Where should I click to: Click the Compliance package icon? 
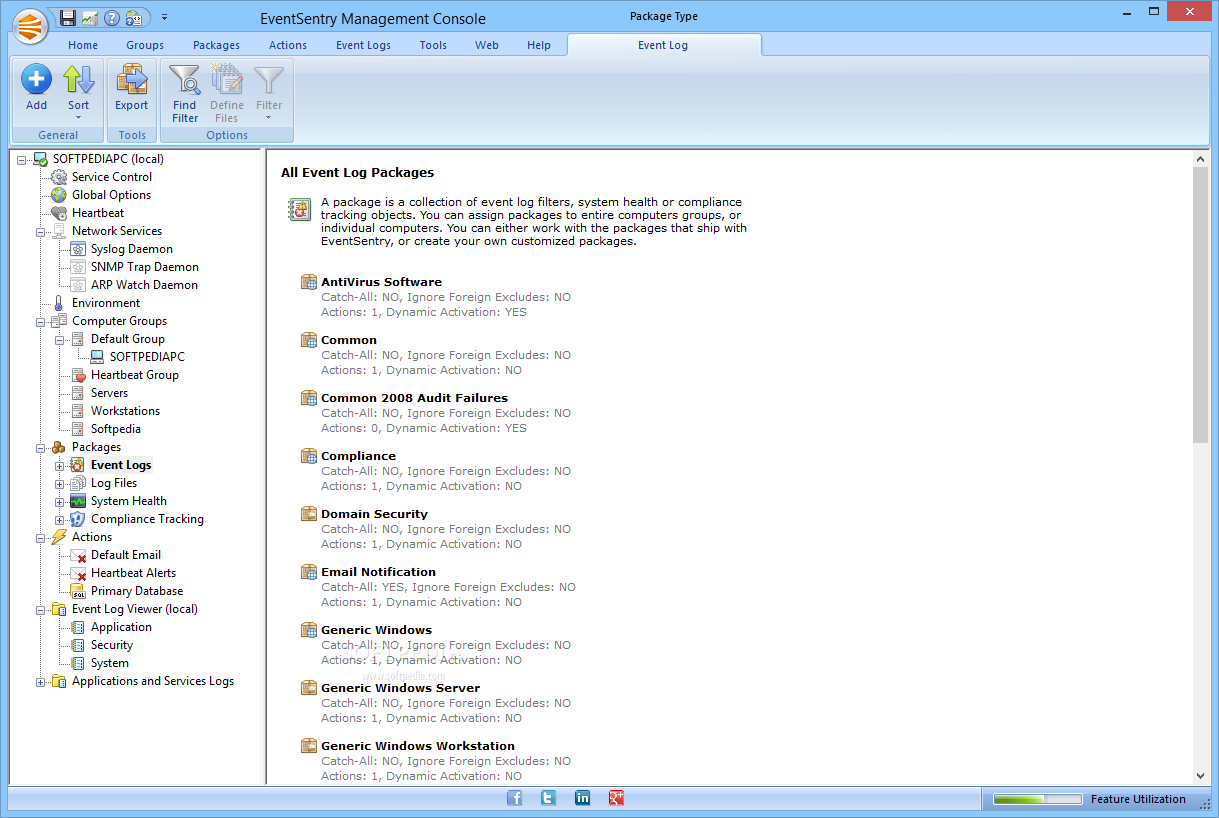pyautogui.click(x=309, y=456)
